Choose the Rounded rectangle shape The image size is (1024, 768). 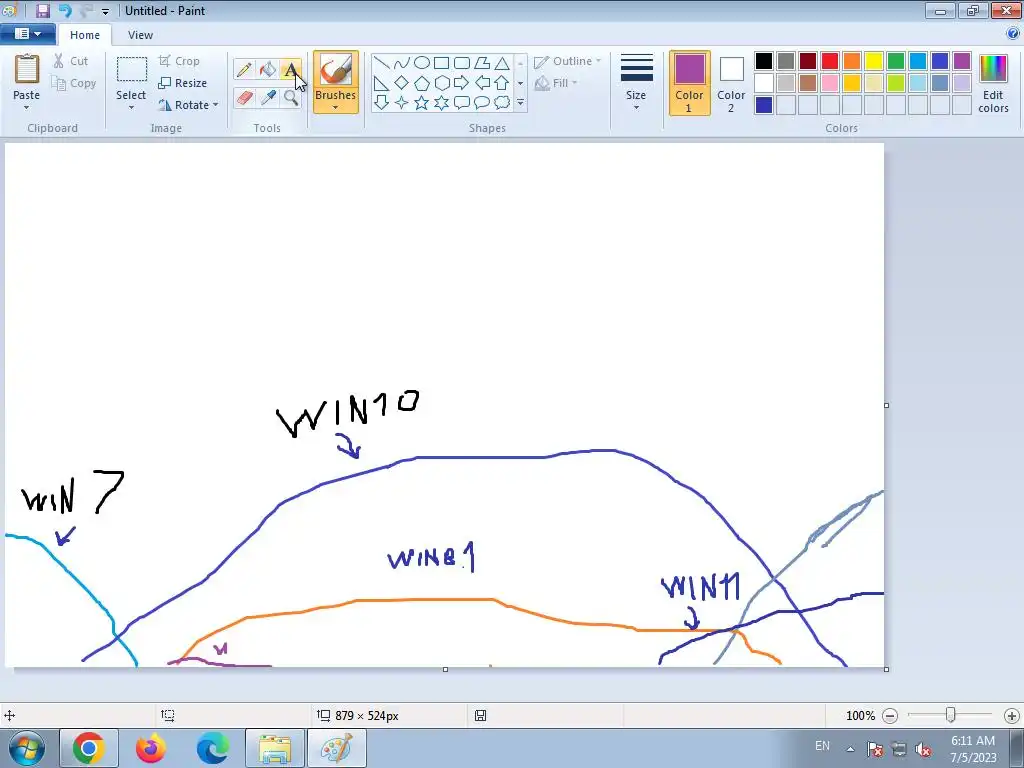[x=462, y=63]
